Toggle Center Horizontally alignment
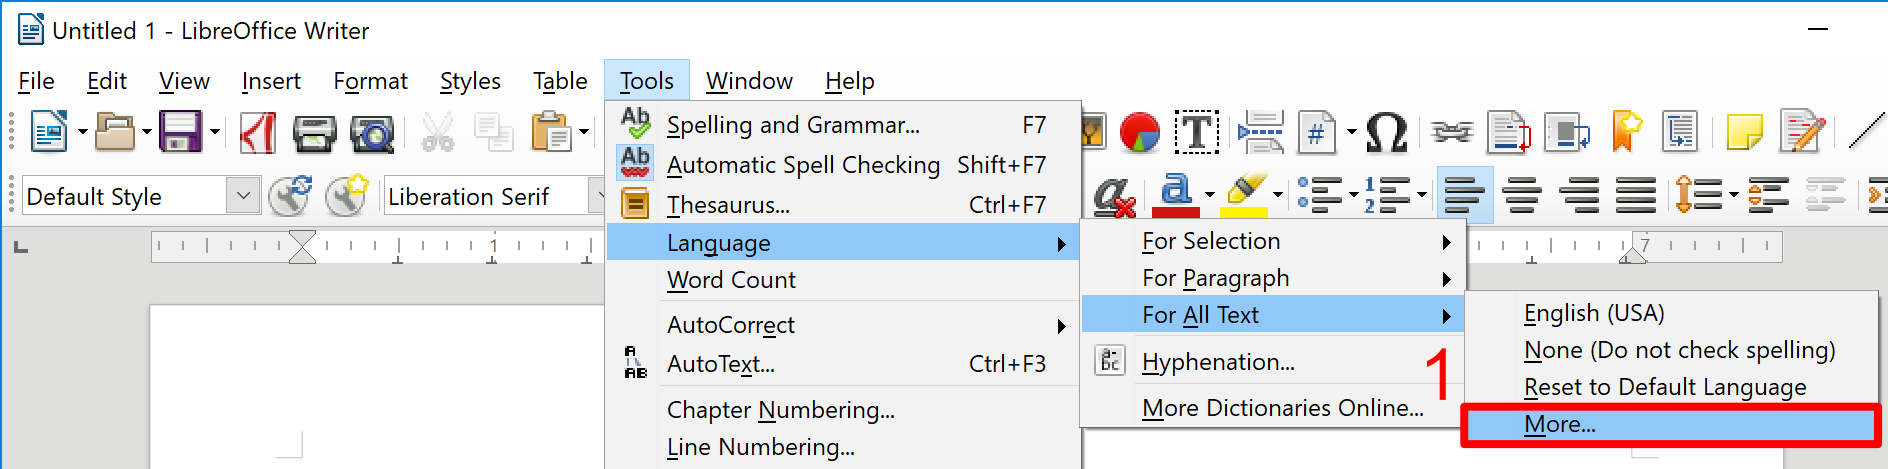The image size is (1888, 469). click(x=1522, y=195)
